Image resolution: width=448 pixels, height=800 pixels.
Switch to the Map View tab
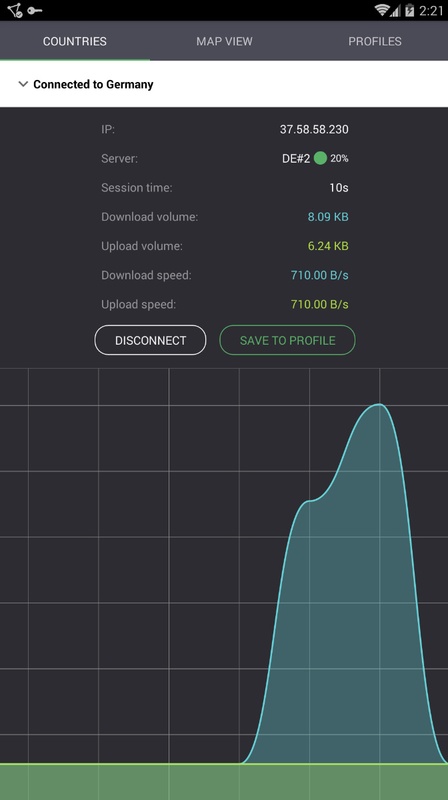224,41
